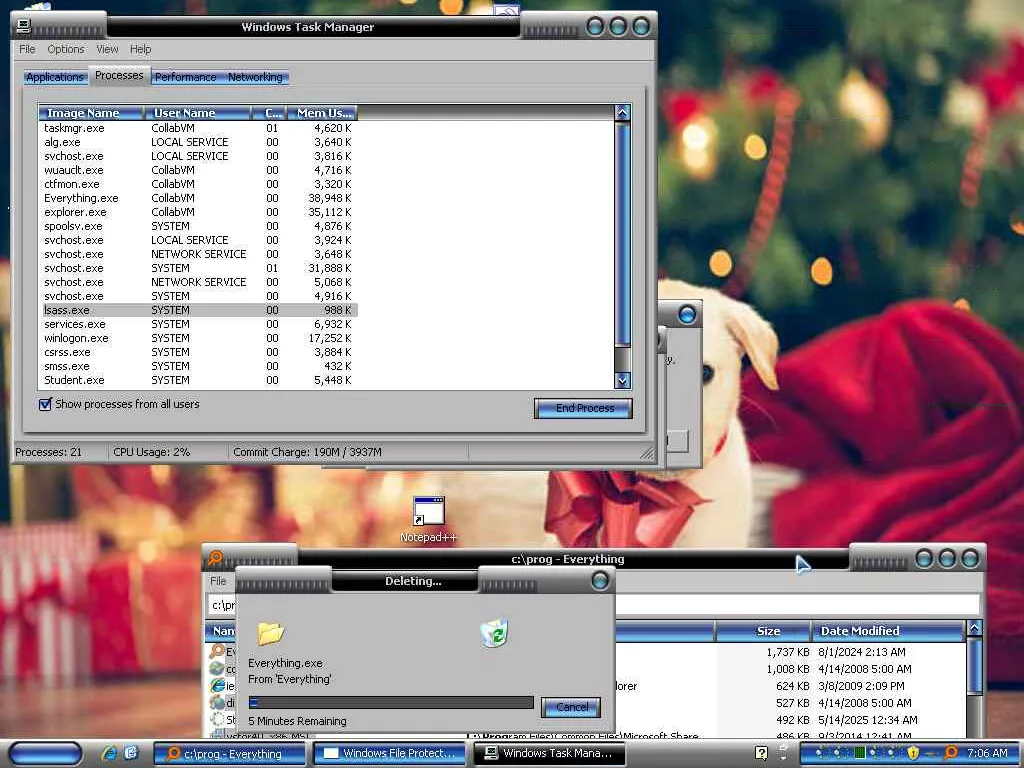Sort Everything results by Size column
Viewport: 1024px width, 768px height.
coord(763,631)
